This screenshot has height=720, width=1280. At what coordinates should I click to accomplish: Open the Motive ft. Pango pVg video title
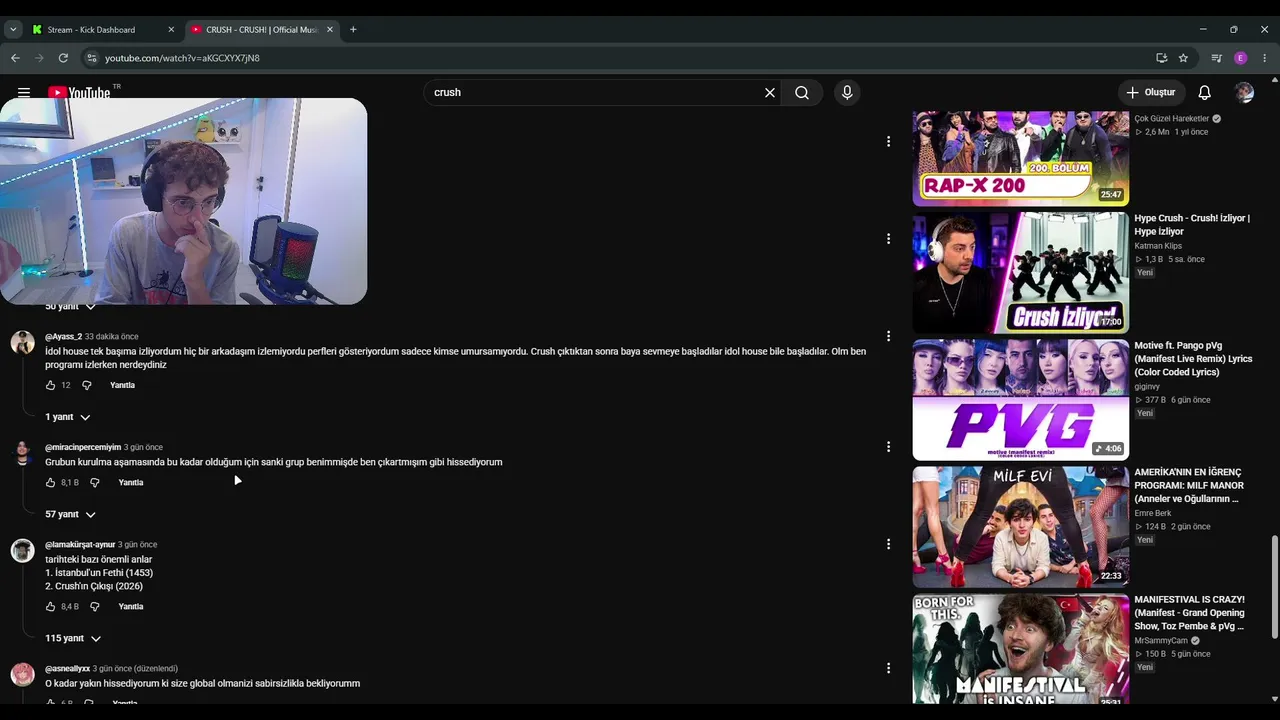click(1193, 359)
